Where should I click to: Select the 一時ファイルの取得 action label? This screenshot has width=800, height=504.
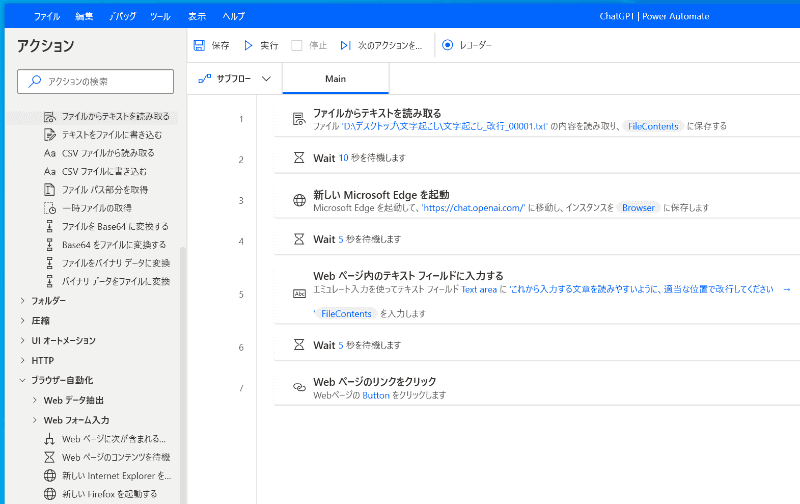(97, 208)
